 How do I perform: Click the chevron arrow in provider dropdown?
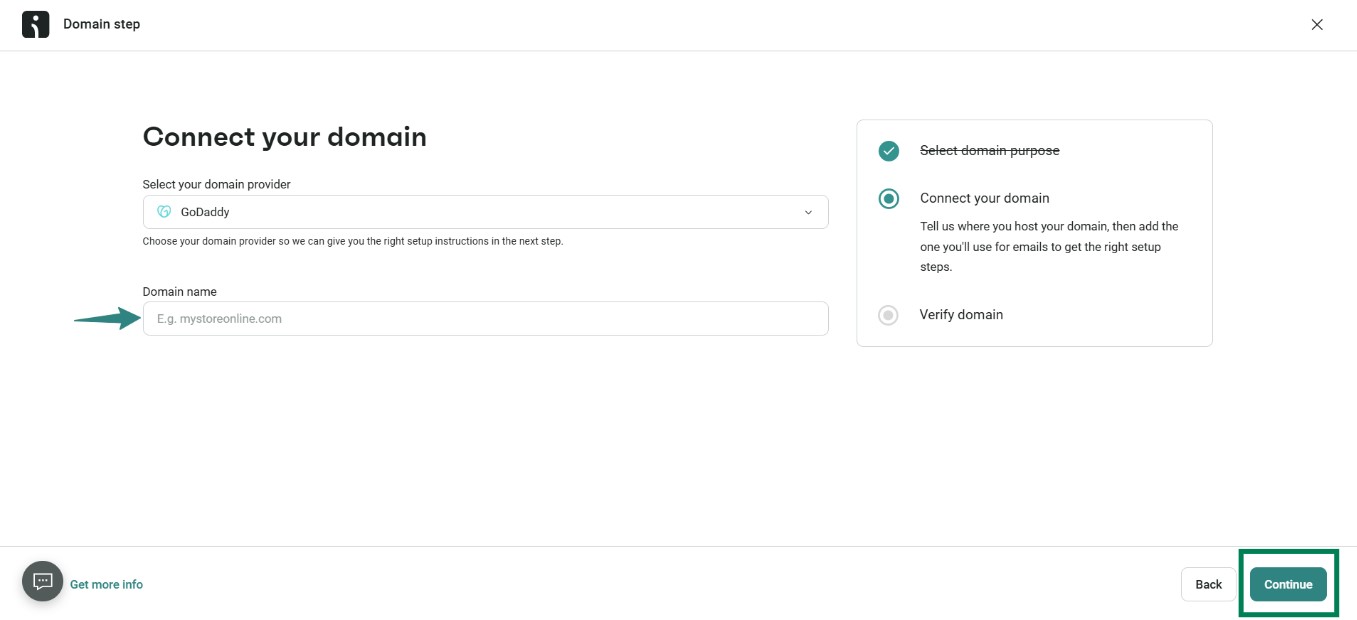point(808,212)
